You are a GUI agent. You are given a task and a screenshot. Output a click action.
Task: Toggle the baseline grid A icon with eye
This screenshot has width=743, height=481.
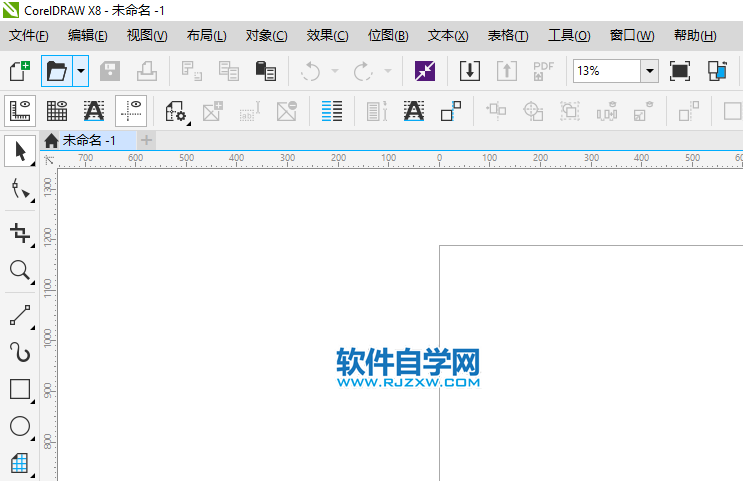pyautogui.click(x=94, y=111)
